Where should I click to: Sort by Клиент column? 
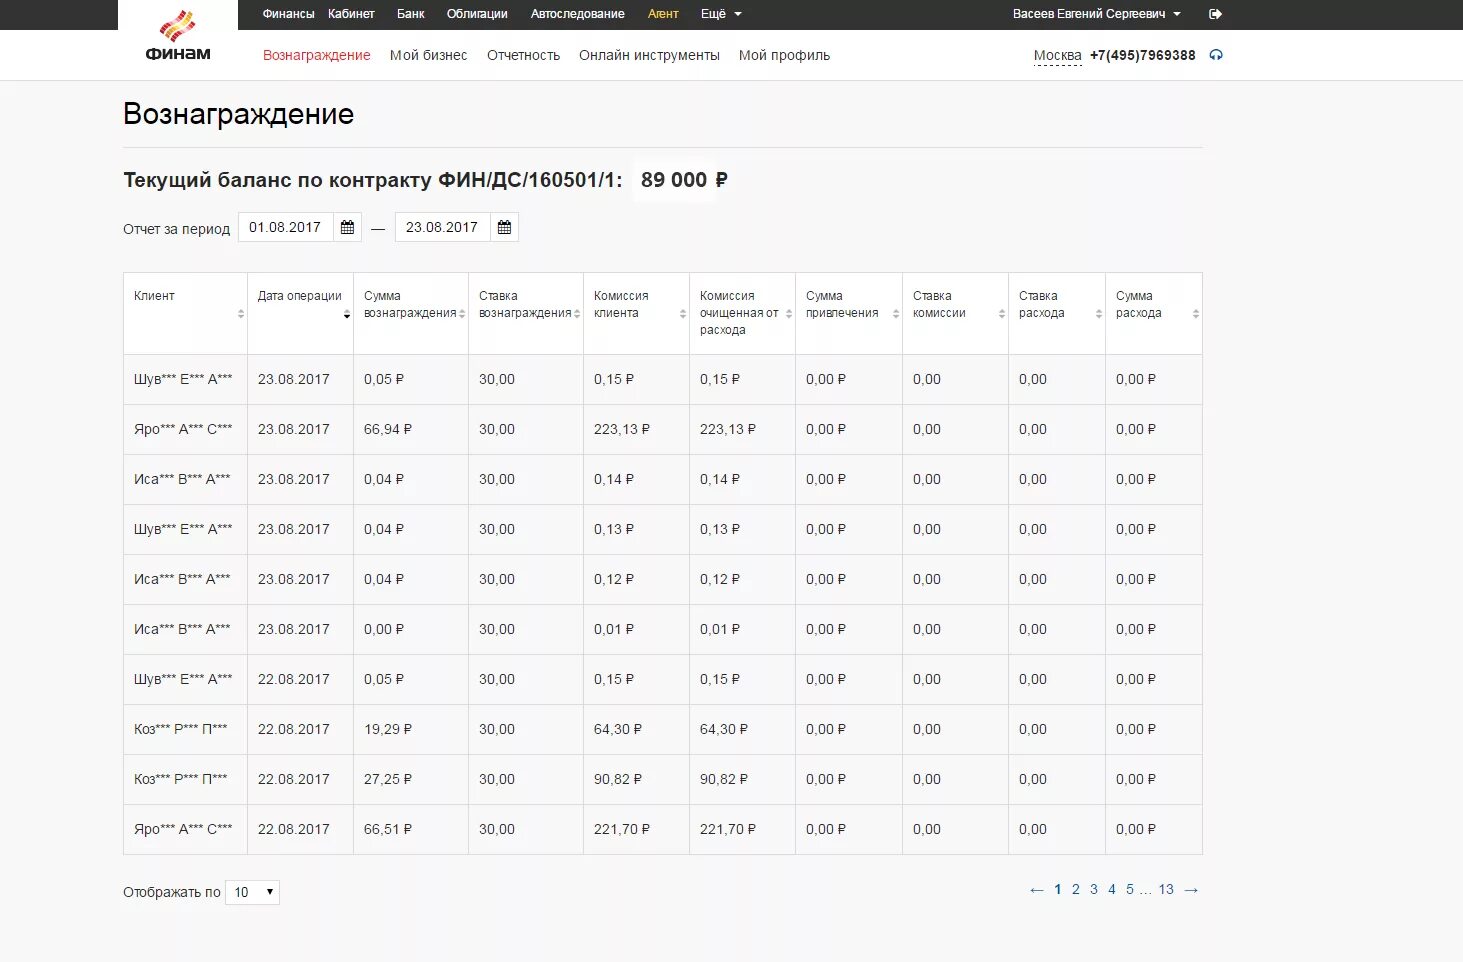coord(241,314)
